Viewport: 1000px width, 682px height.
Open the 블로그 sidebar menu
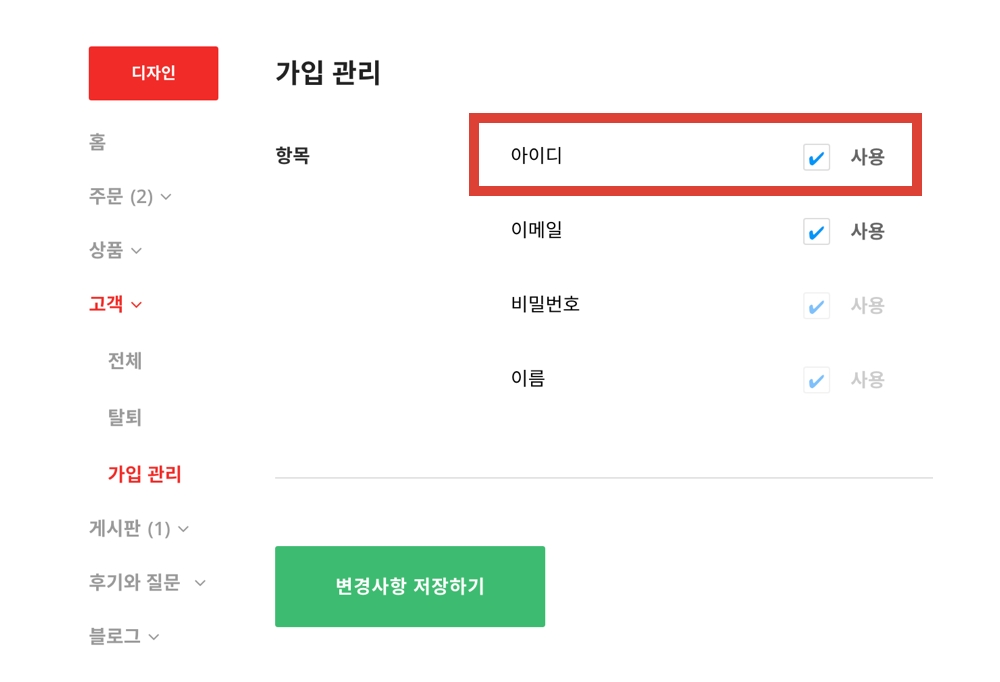115,637
